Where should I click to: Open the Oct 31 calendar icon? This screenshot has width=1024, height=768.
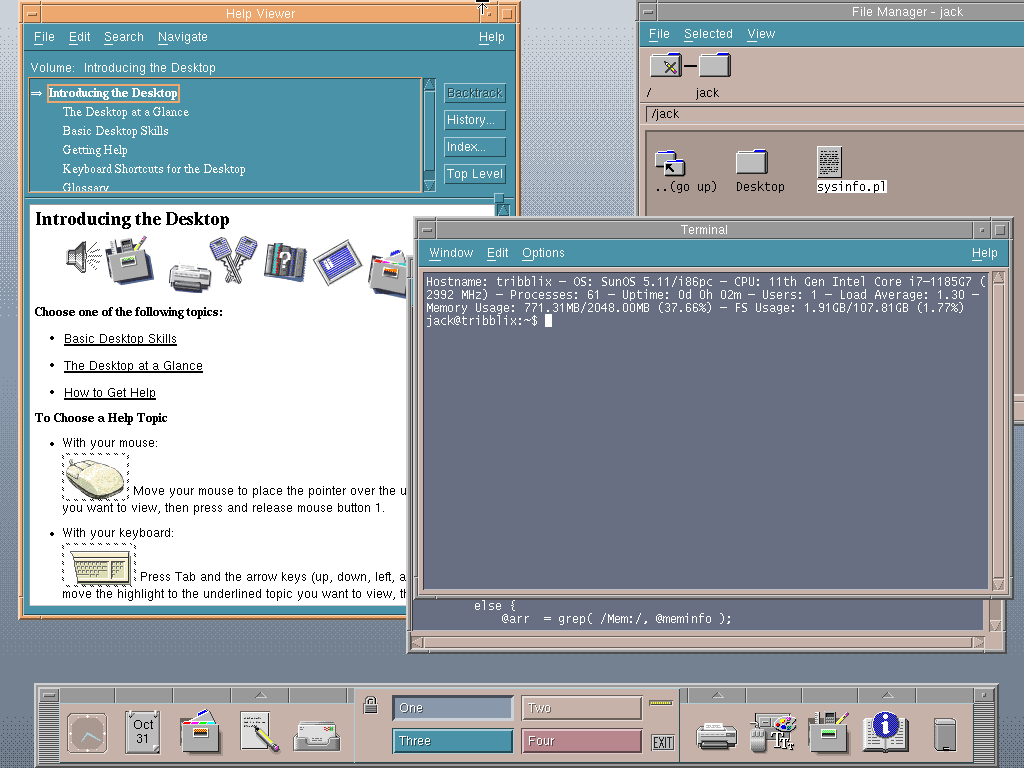click(144, 733)
